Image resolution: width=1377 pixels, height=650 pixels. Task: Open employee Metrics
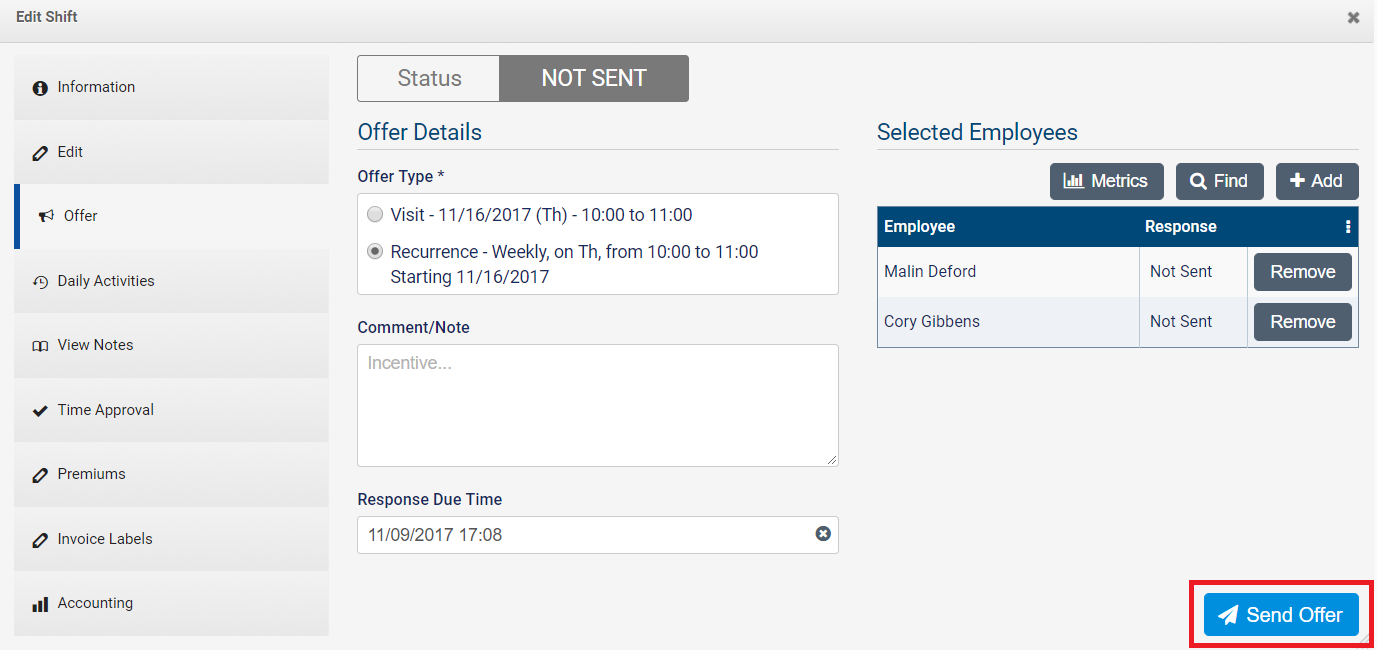(x=1106, y=181)
